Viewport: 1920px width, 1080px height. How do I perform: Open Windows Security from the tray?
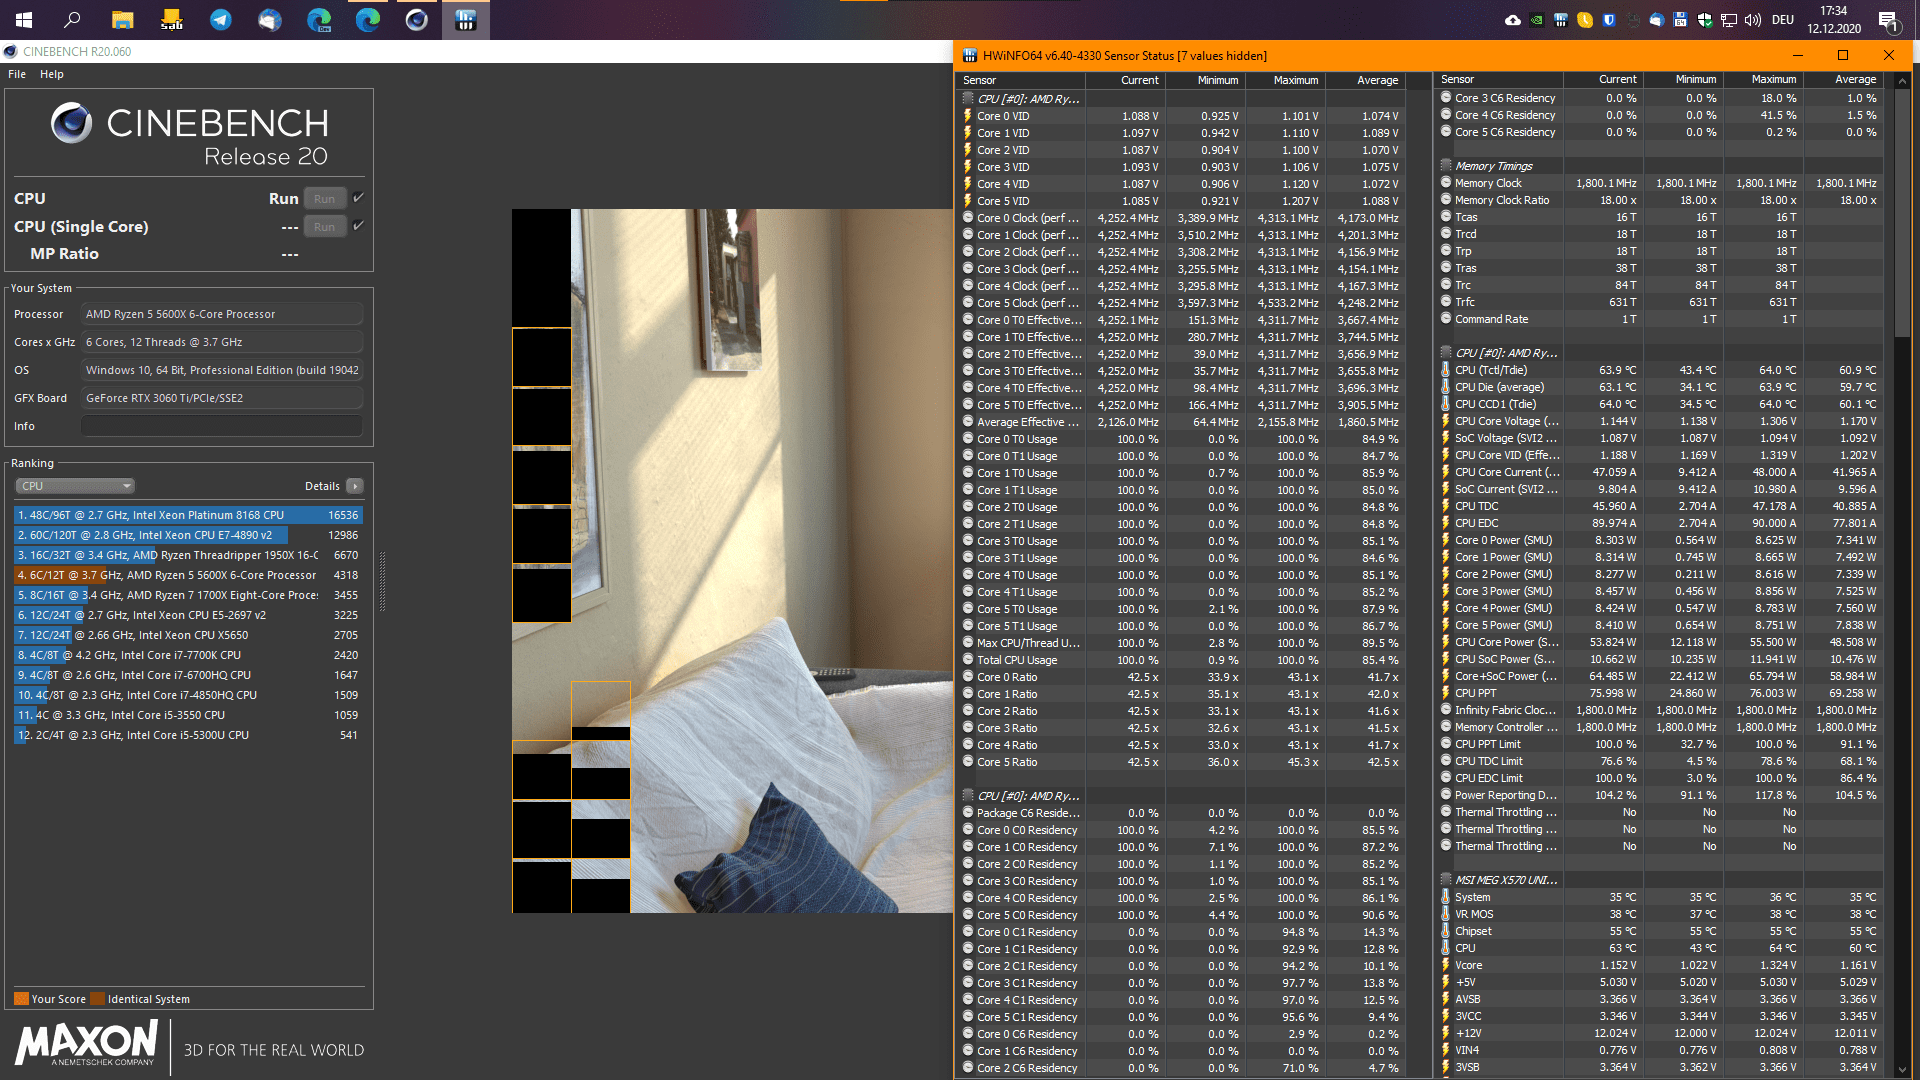[1704, 20]
